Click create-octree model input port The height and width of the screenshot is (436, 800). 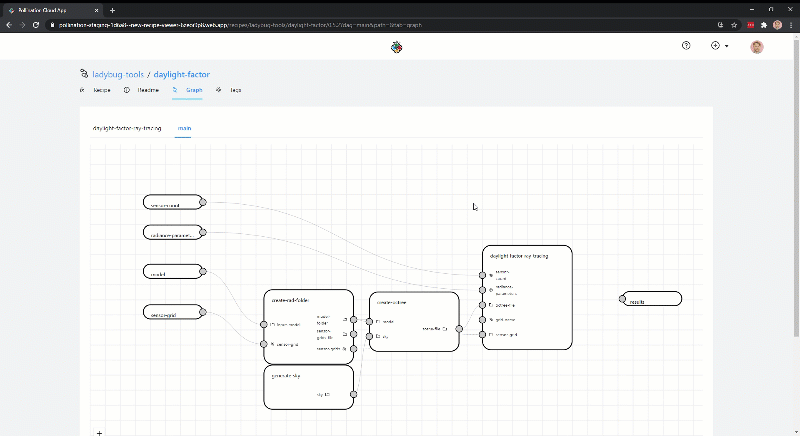[x=369, y=322]
